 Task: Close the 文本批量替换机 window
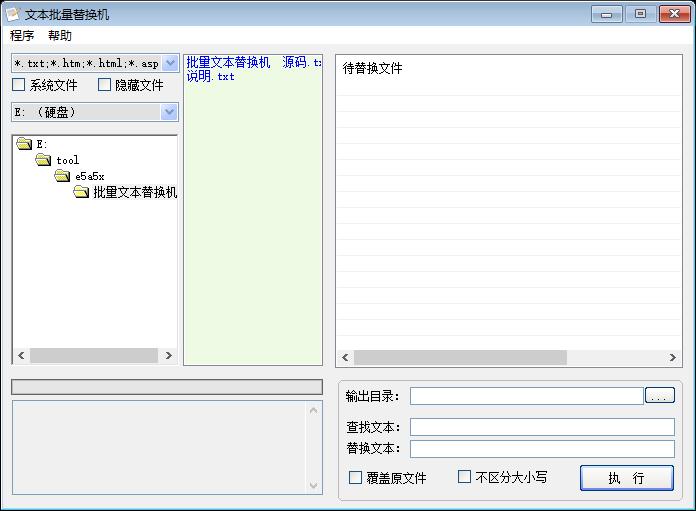674,14
